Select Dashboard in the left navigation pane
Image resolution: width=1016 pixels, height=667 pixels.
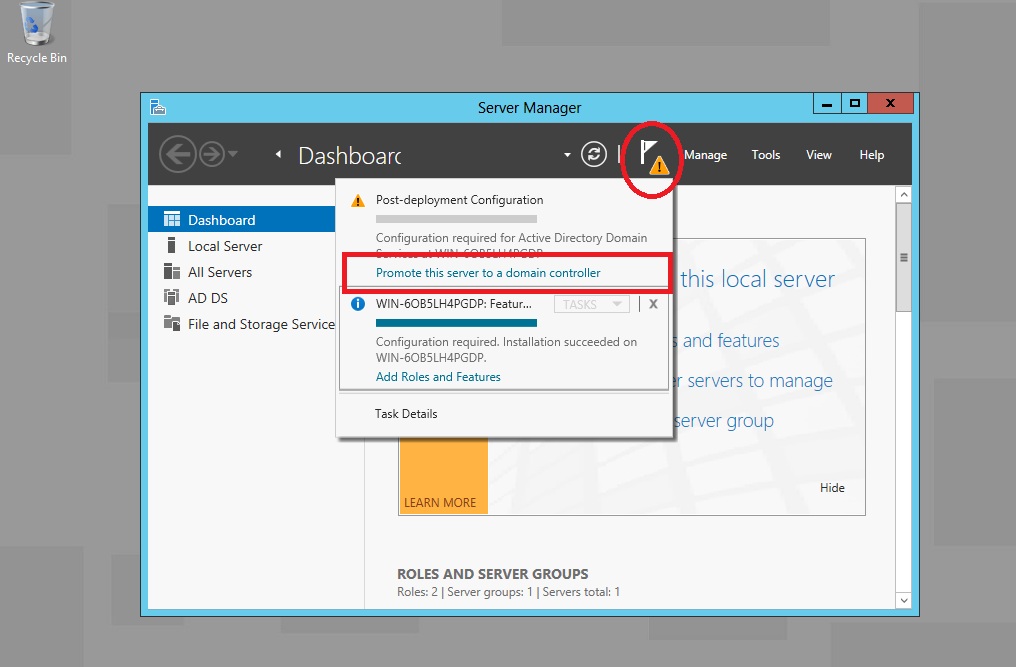(242, 220)
